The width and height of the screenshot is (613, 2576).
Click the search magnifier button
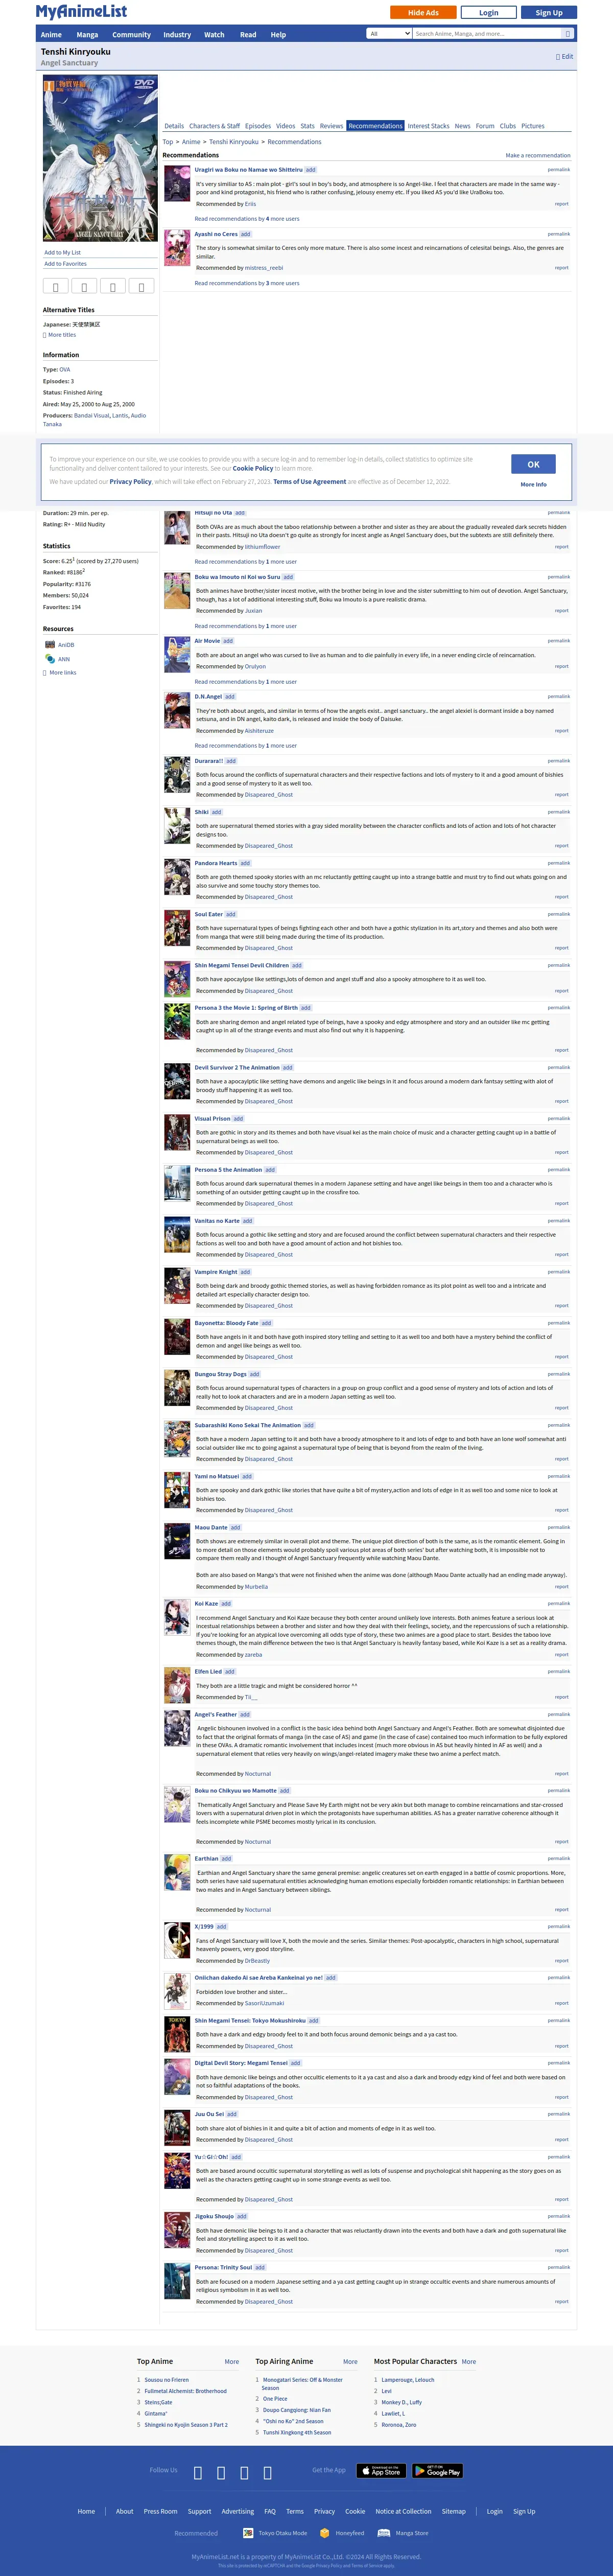(567, 33)
